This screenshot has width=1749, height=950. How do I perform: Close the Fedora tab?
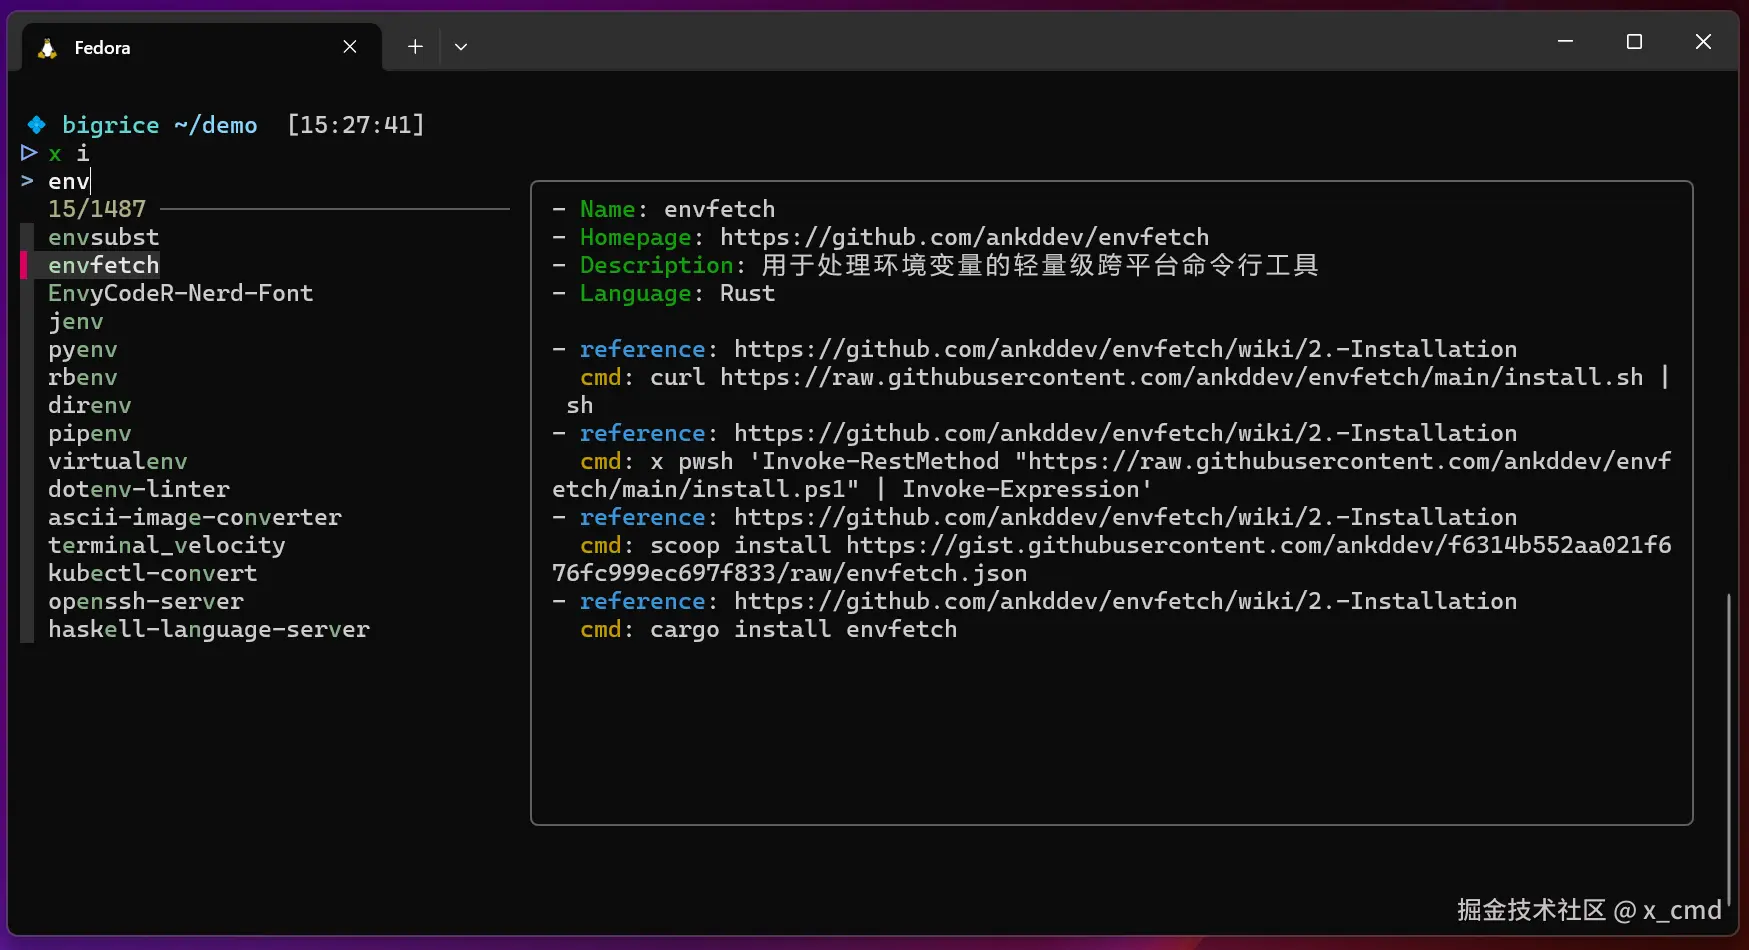tap(350, 47)
